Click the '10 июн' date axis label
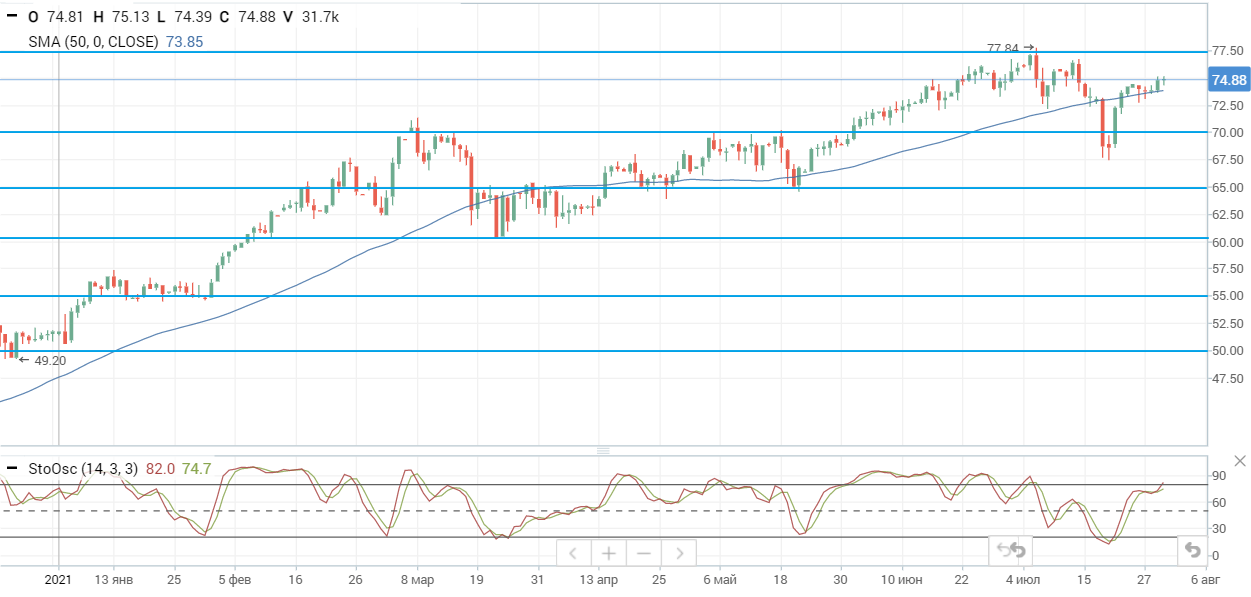This screenshot has width=1251, height=597. [902, 579]
